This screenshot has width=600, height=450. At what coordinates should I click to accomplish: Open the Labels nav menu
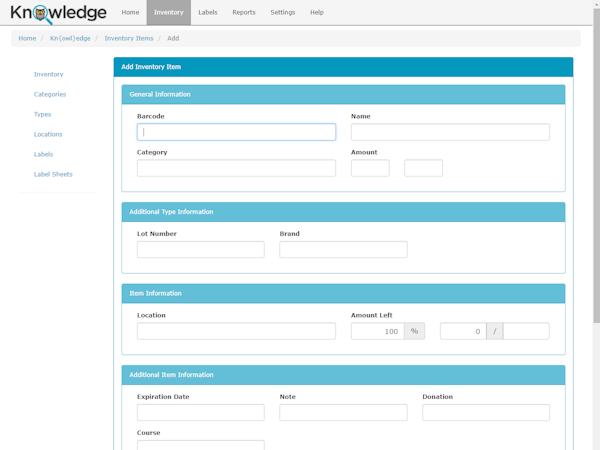[208, 12]
